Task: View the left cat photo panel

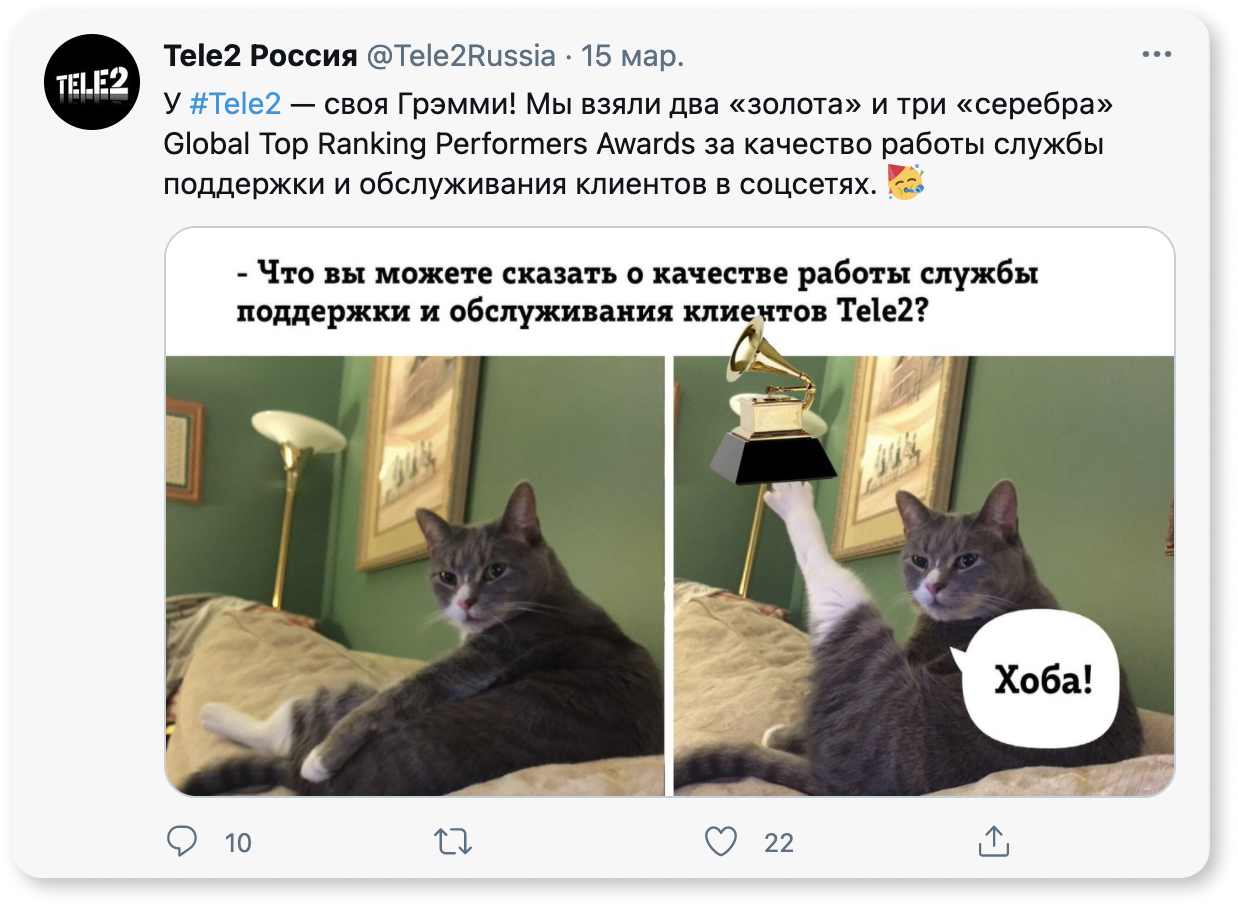Action: coord(415,576)
